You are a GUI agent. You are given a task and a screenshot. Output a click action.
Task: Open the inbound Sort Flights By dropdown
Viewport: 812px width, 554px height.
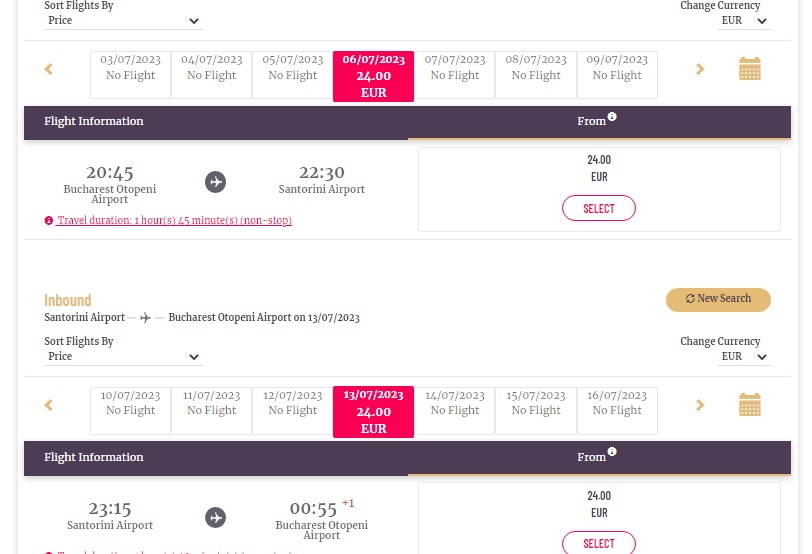(x=123, y=357)
